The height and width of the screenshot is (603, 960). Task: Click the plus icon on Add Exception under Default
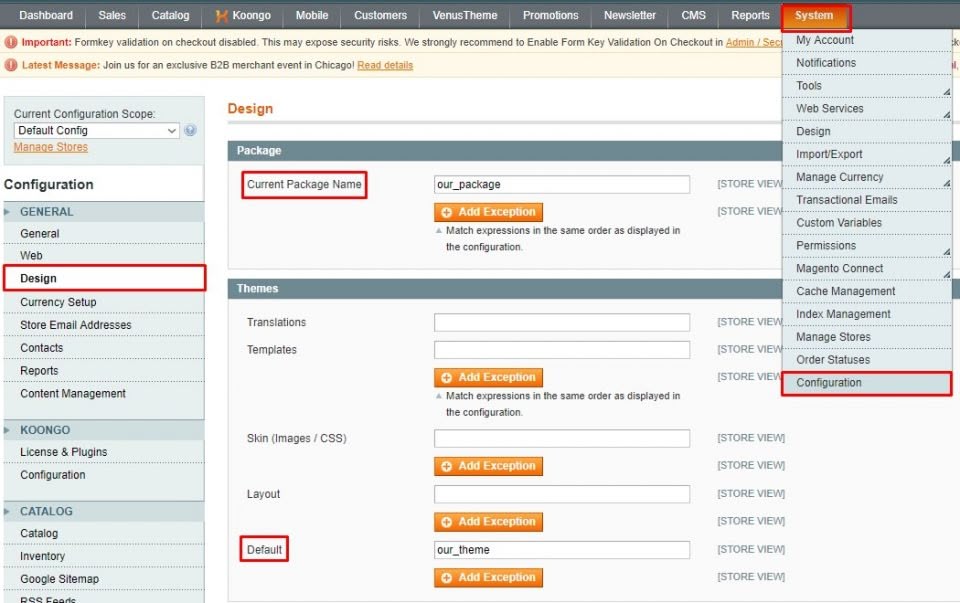click(448, 577)
